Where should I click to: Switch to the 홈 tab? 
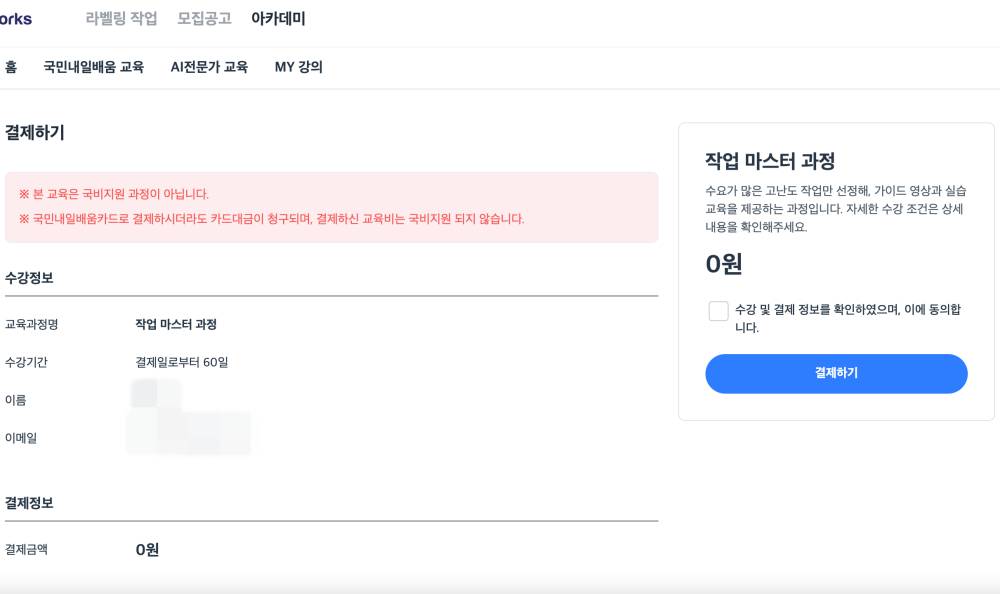[10, 67]
